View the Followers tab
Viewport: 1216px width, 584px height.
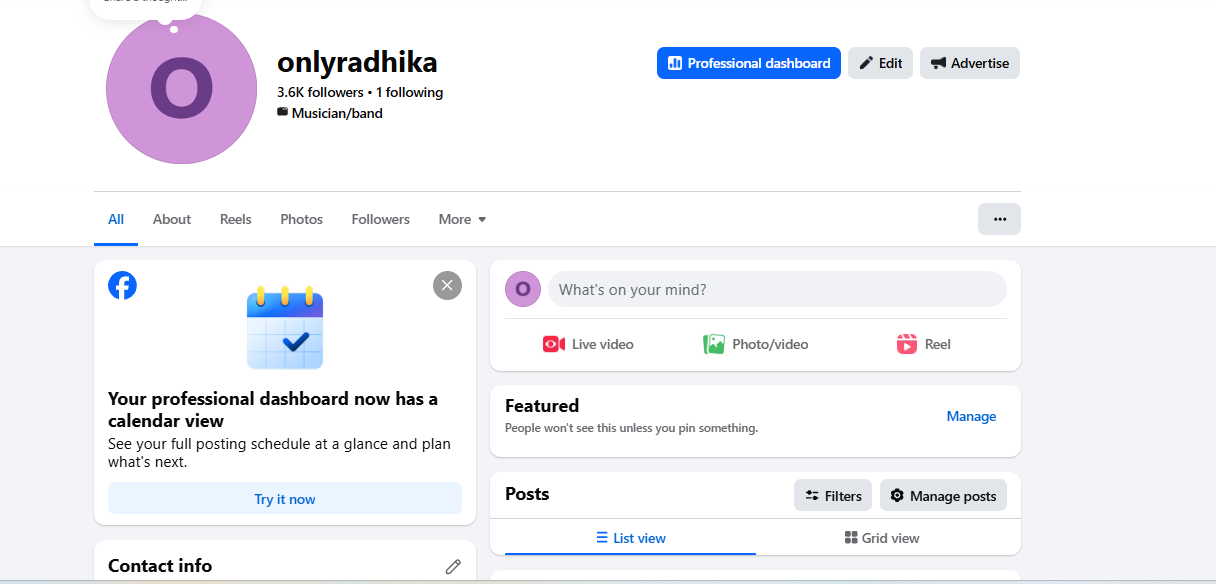pos(381,219)
